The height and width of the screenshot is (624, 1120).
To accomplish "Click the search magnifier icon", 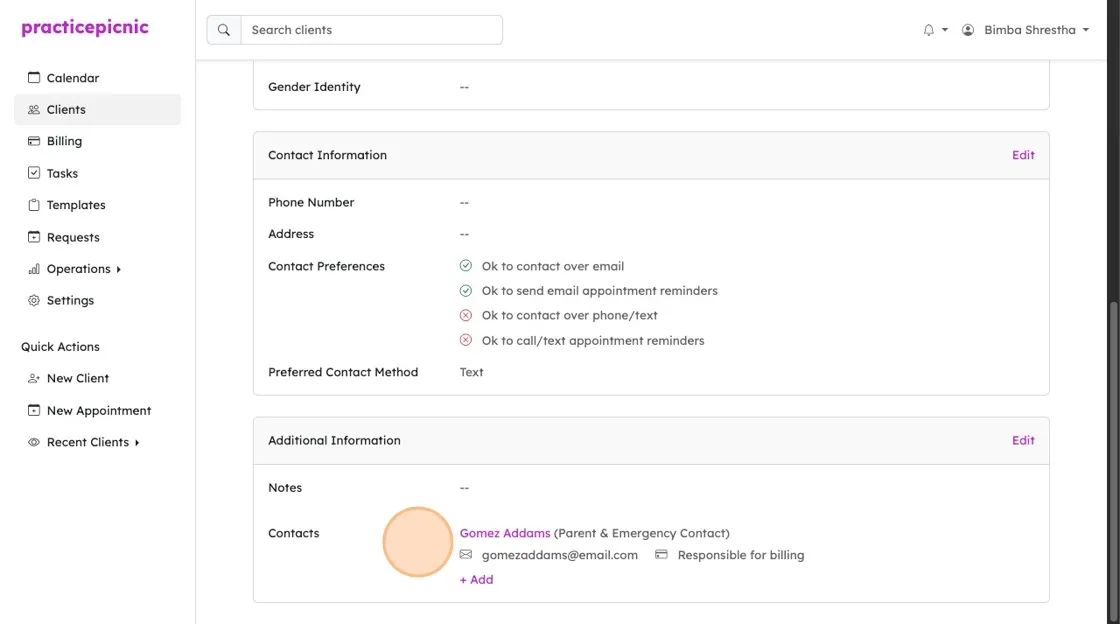I will pos(224,30).
